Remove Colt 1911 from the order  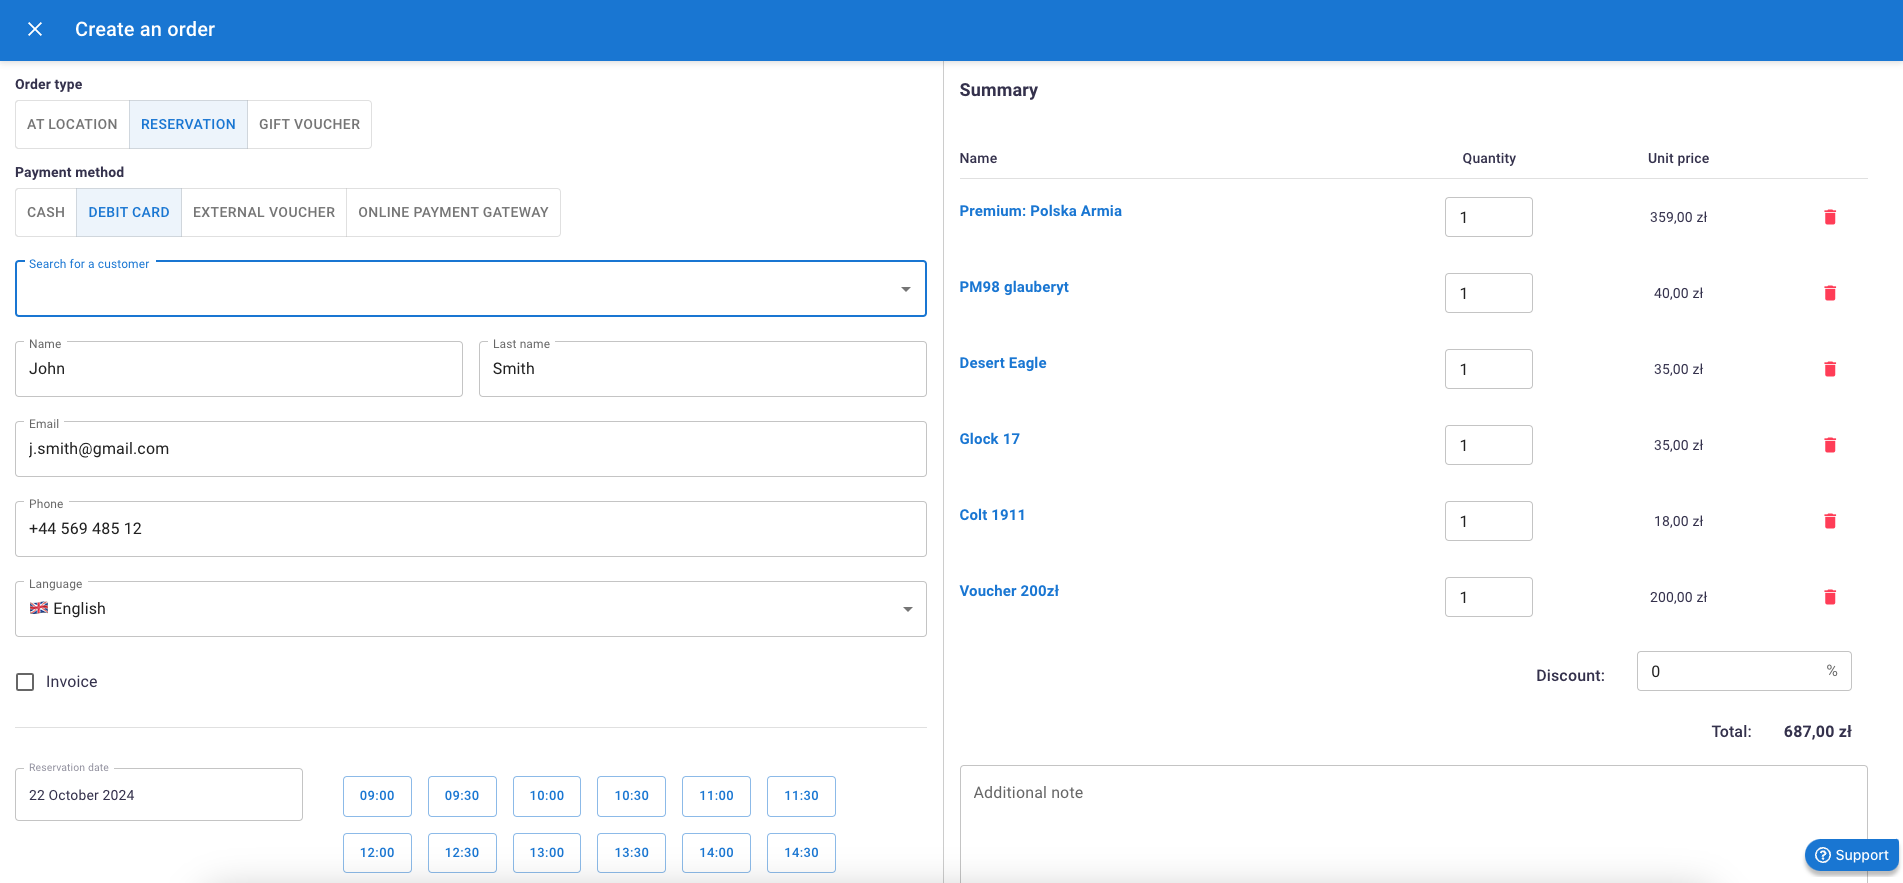(x=1829, y=521)
